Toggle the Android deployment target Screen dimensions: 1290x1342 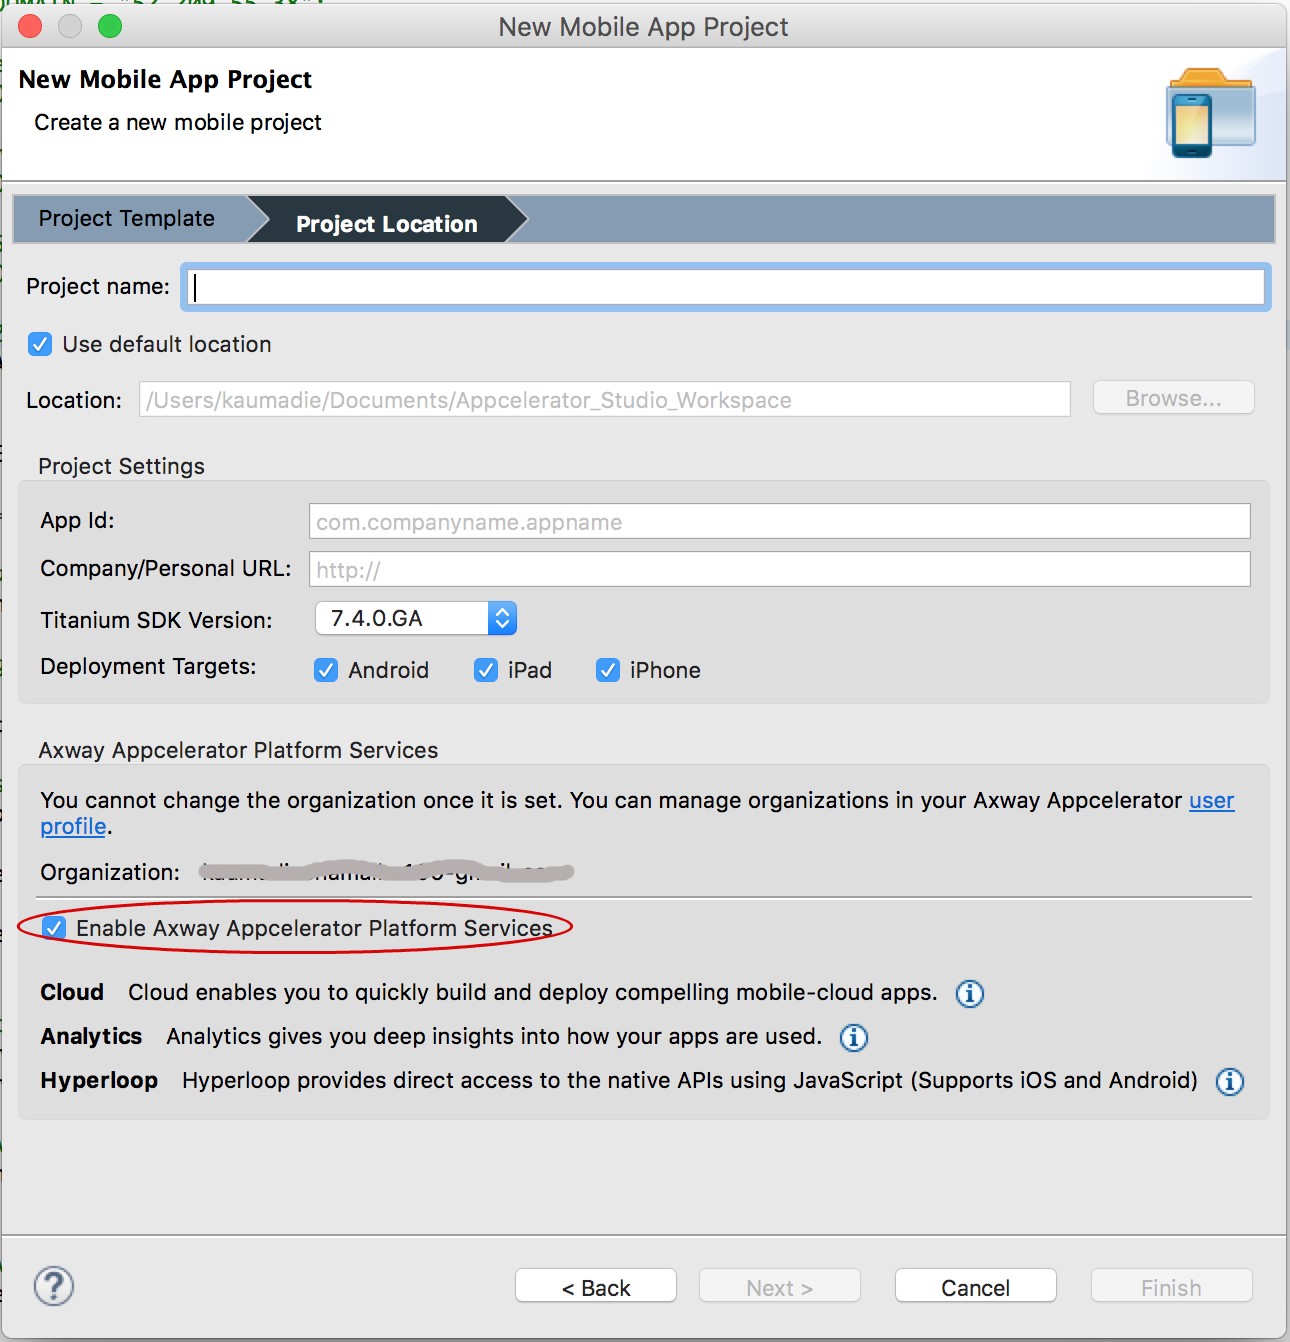[326, 670]
